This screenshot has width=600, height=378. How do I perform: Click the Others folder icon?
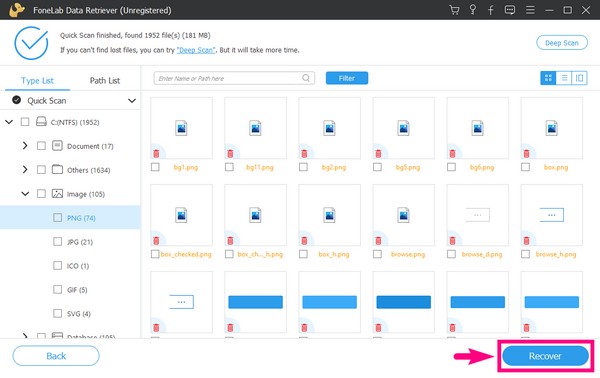(57, 169)
